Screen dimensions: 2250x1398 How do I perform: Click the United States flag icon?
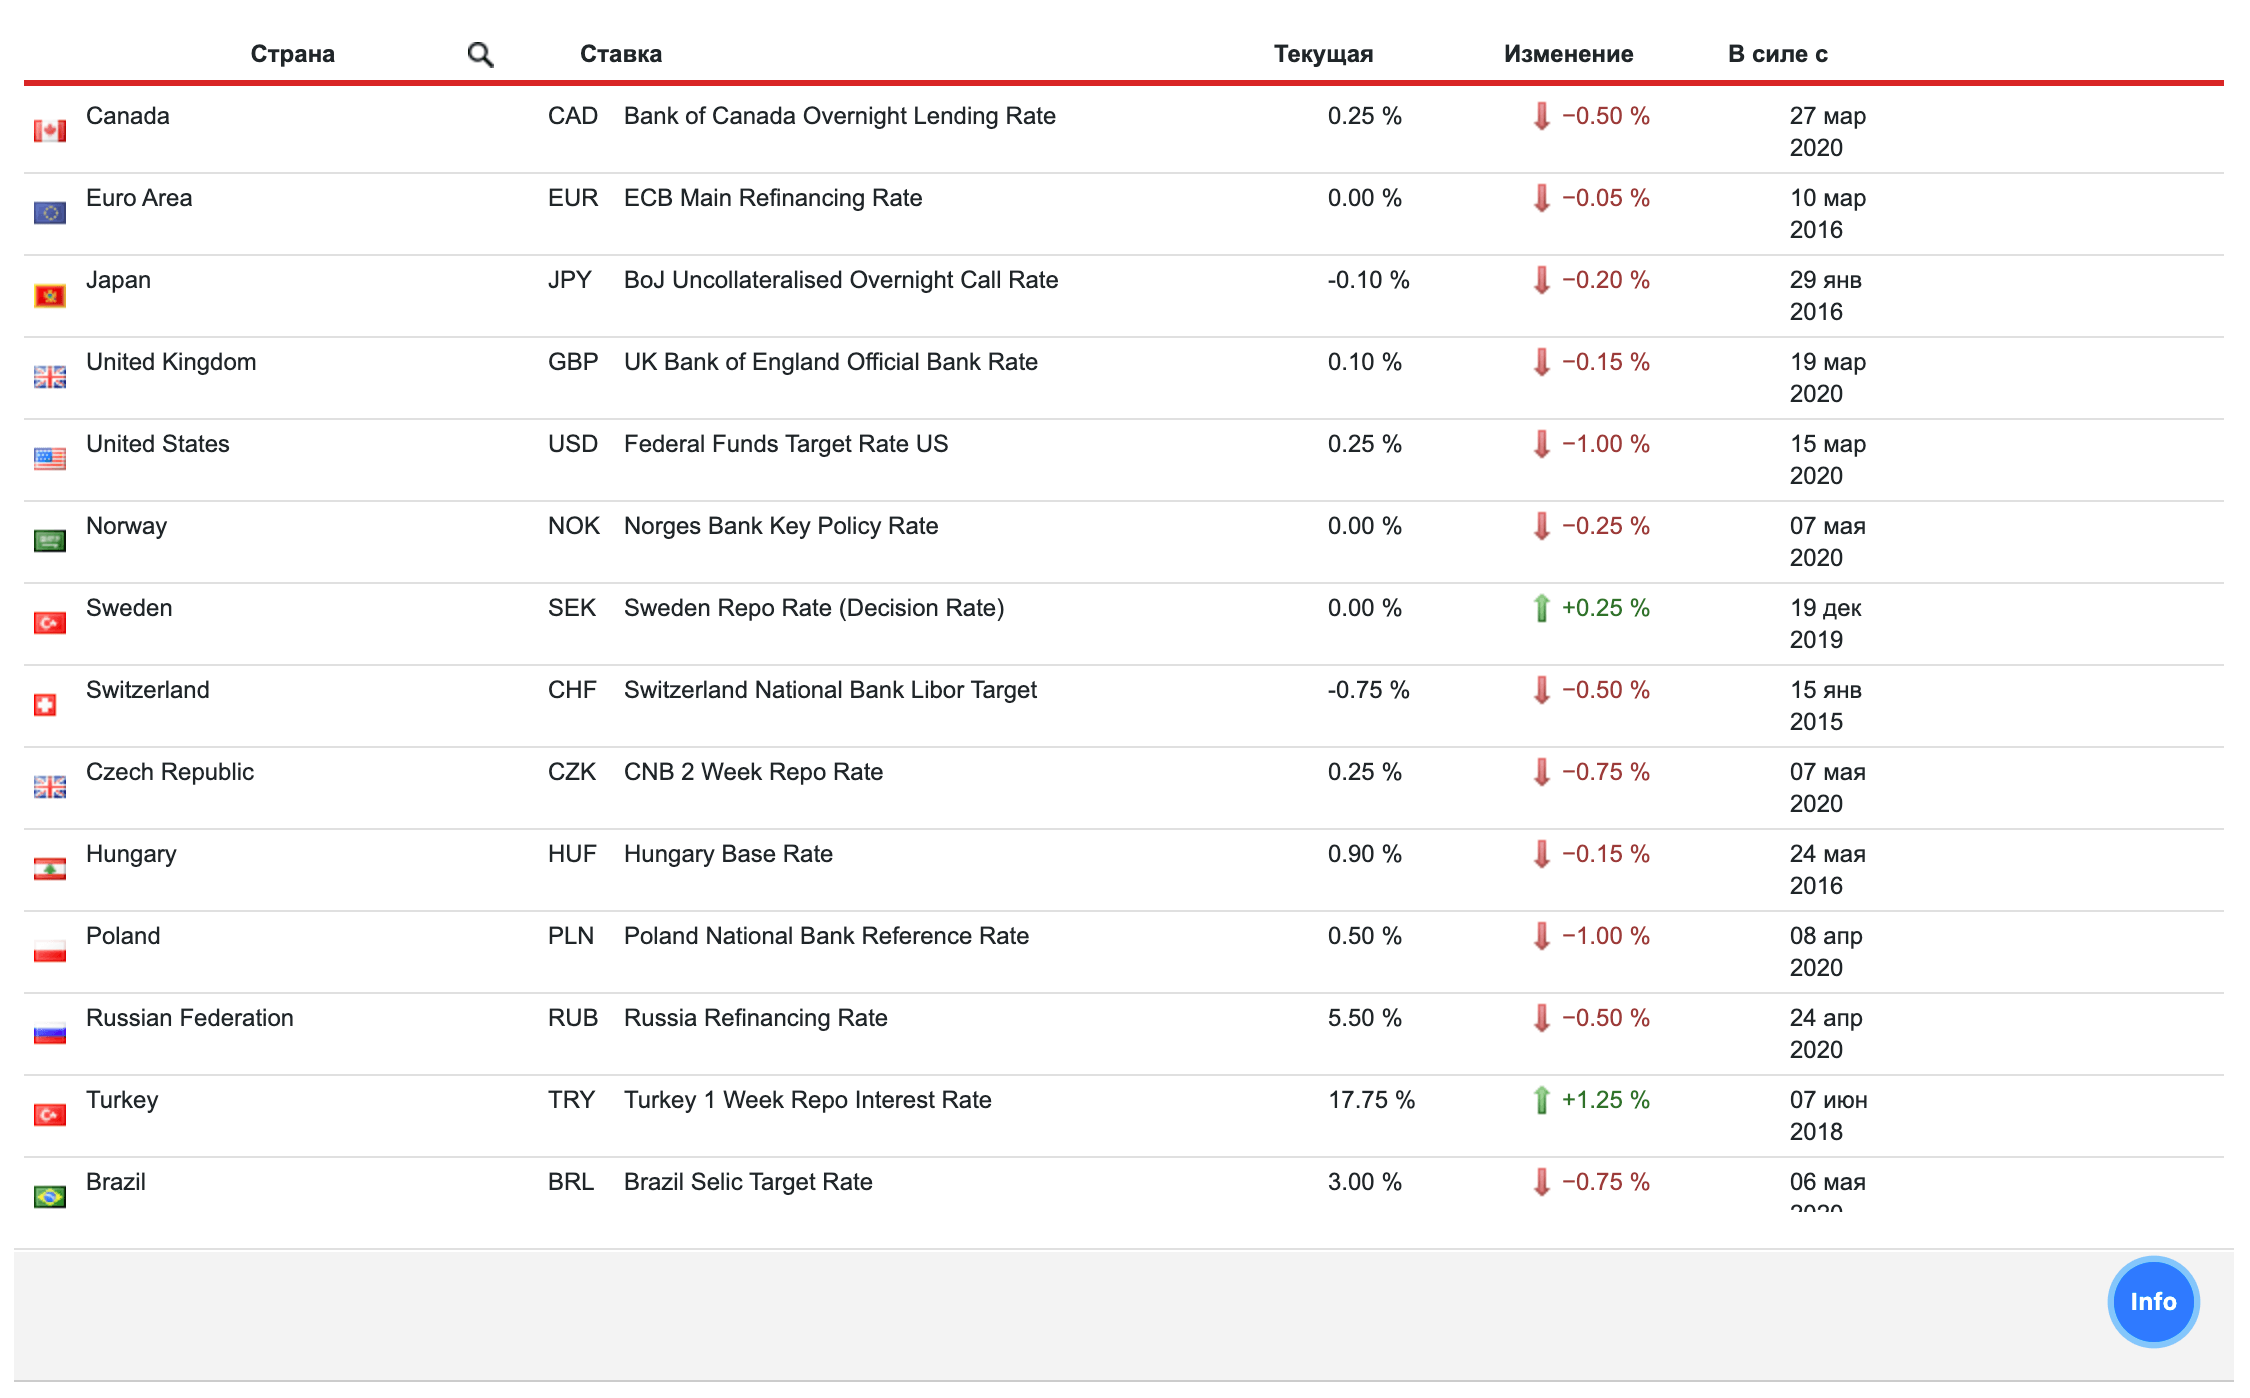(x=49, y=459)
